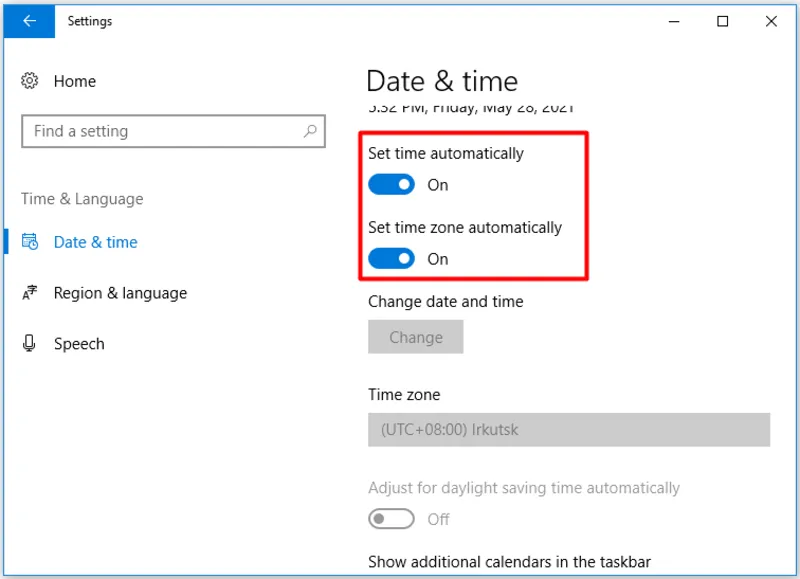Click the Set time zone automatically label

pos(465,227)
